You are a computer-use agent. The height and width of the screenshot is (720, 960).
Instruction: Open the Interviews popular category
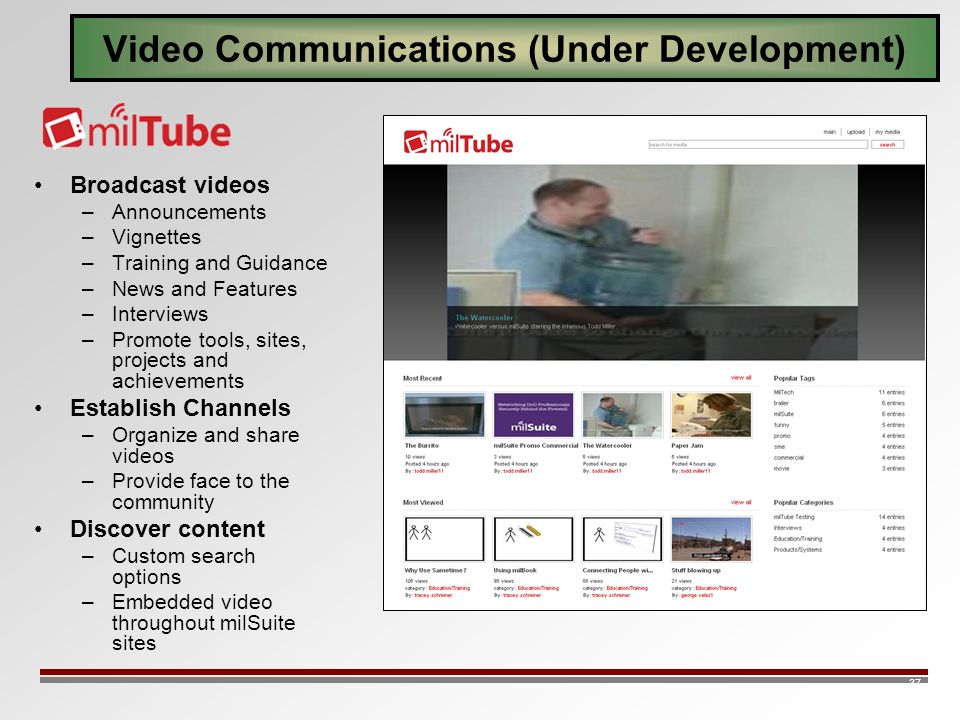click(787, 528)
